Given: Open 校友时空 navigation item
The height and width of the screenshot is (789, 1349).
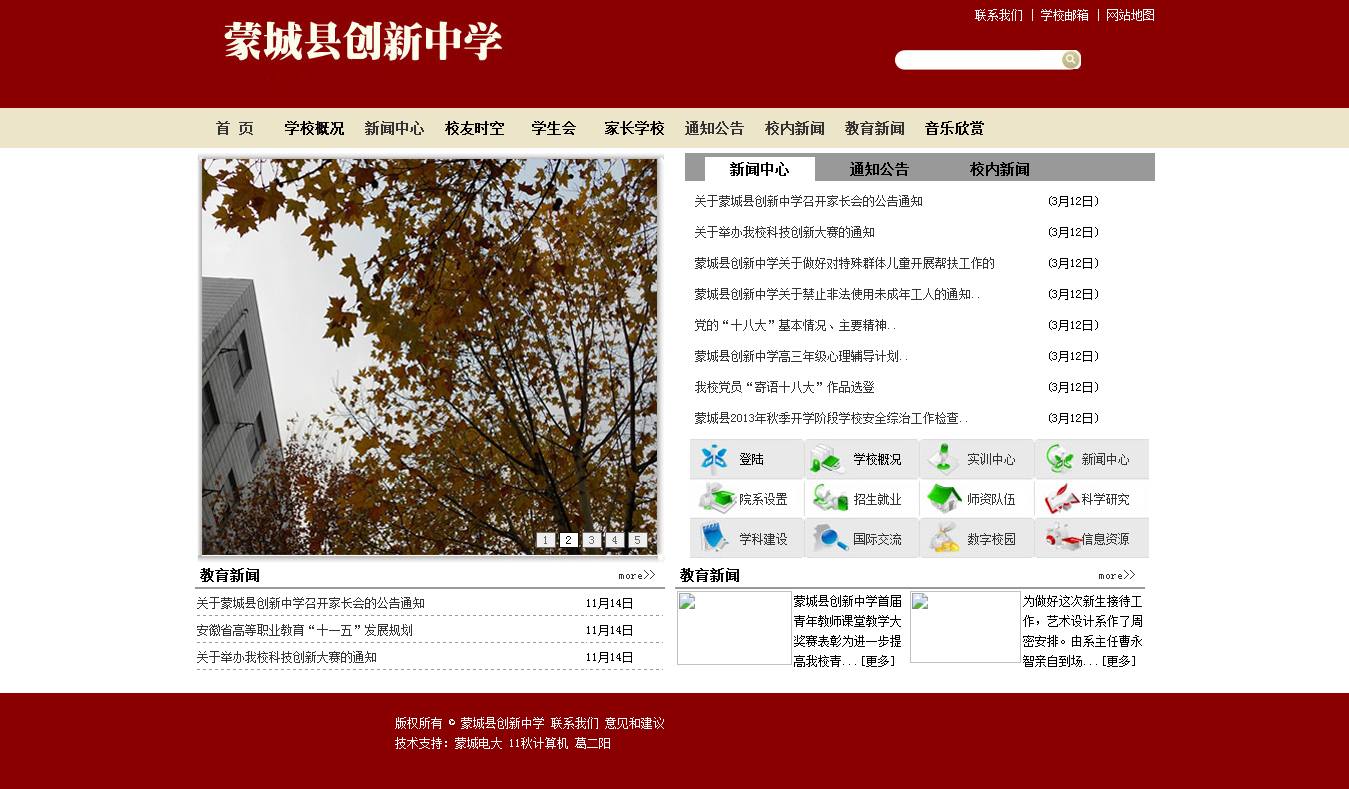Looking at the screenshot, I should coord(474,128).
